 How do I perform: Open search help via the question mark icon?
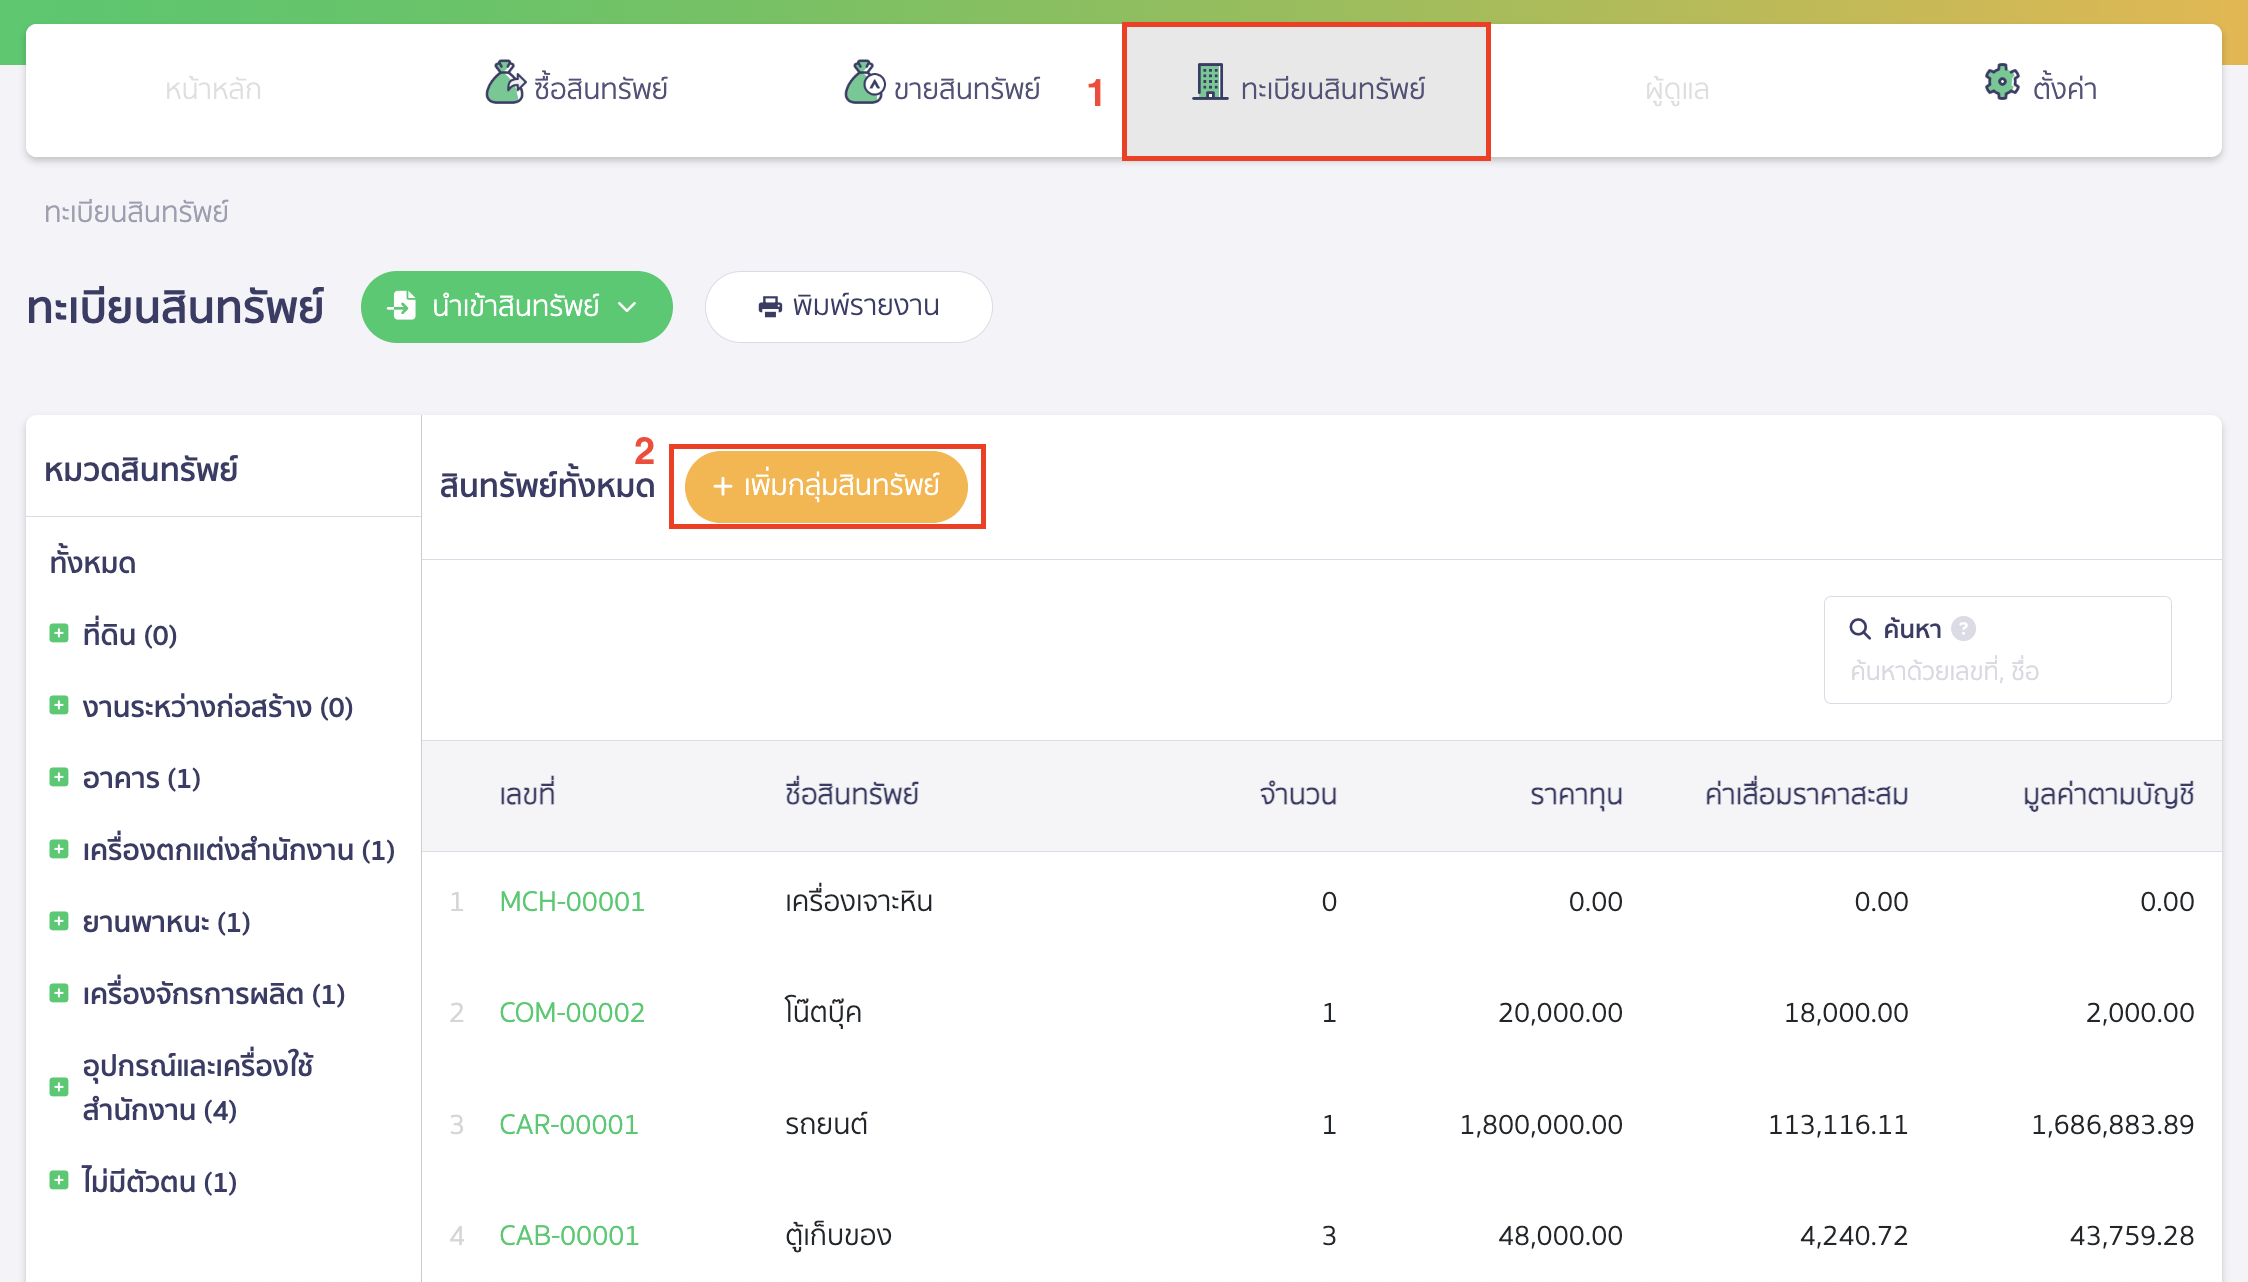tap(1965, 628)
